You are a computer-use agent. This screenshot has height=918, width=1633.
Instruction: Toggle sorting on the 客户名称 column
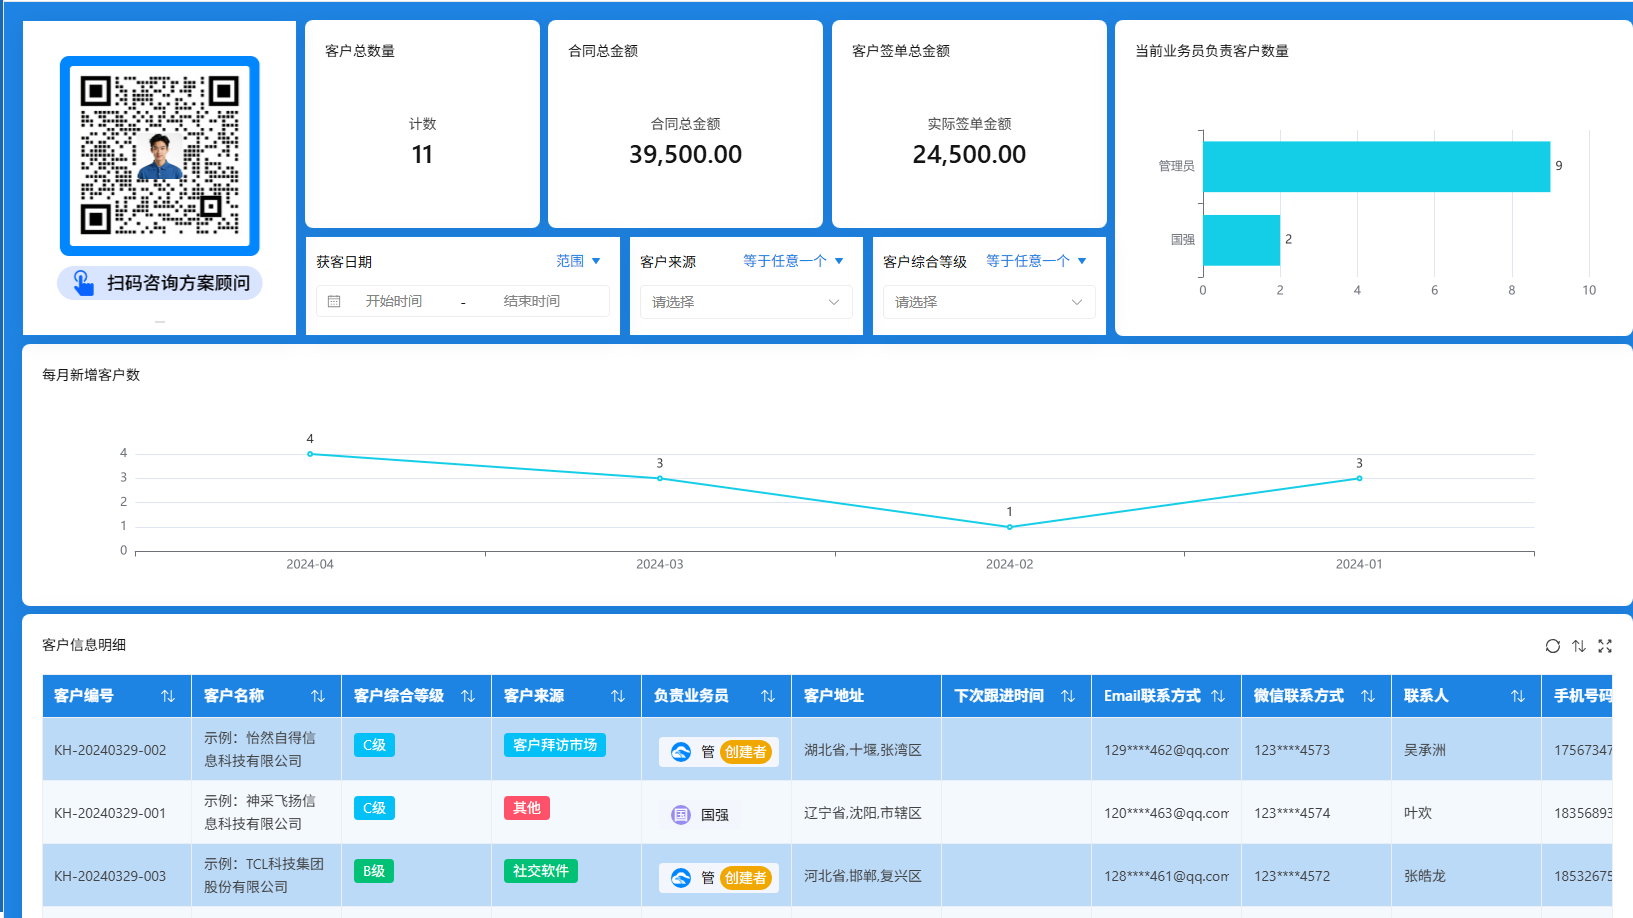pyautogui.click(x=319, y=695)
